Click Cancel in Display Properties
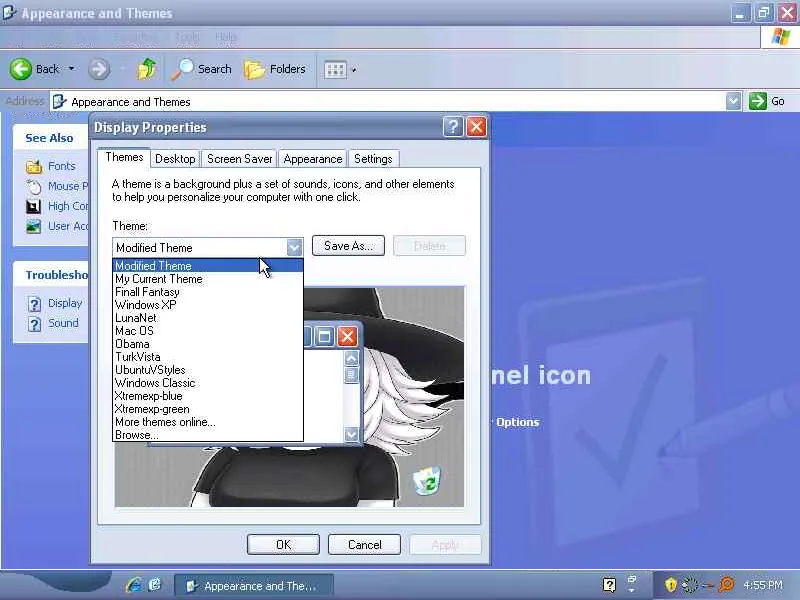Screen dimensions: 800x600 [x=364, y=545]
